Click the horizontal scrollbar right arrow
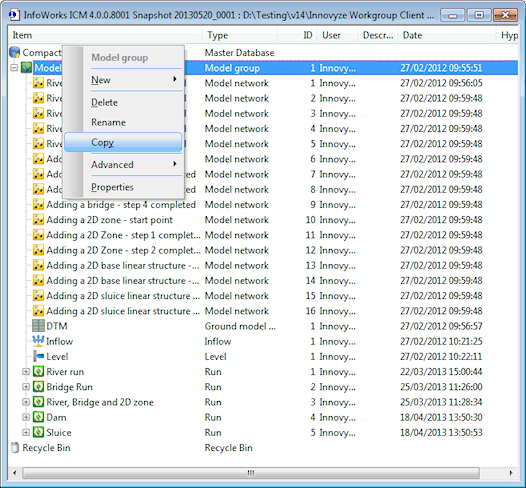The width and height of the screenshot is (526, 488). click(511, 473)
